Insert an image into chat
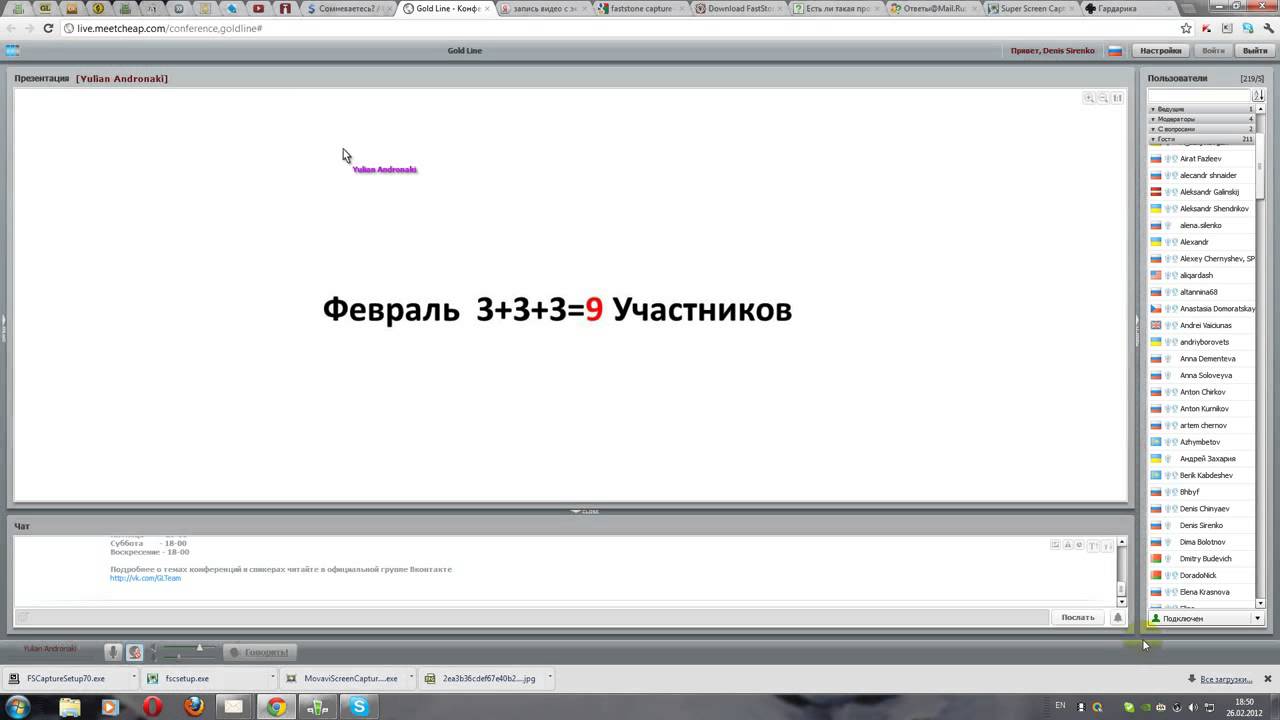 (1055, 545)
